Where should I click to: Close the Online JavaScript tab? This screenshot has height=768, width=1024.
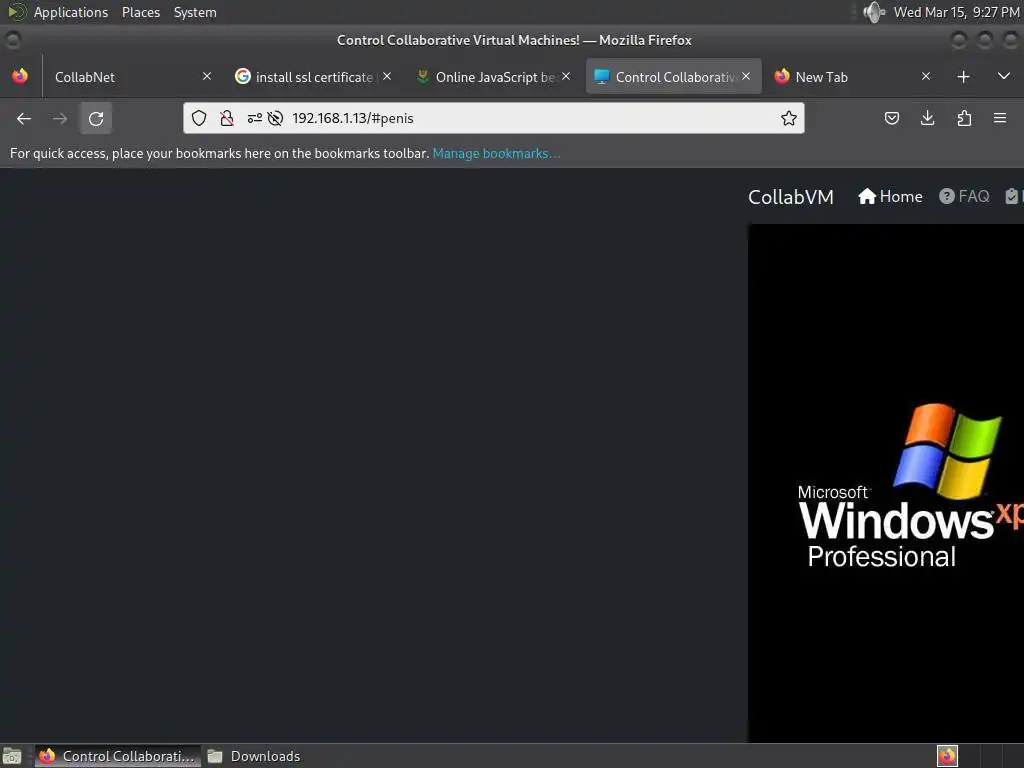pos(566,76)
